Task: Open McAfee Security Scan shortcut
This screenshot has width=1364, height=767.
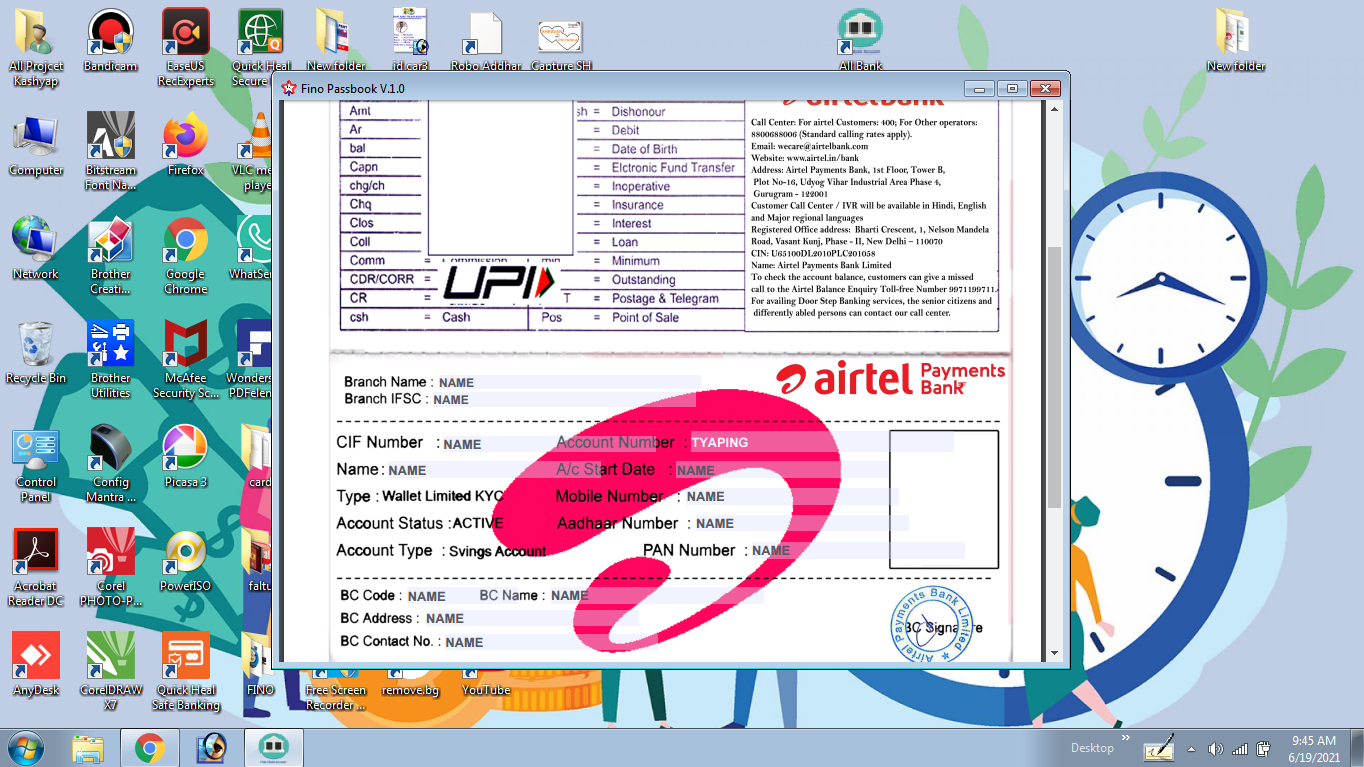Action: pos(186,359)
